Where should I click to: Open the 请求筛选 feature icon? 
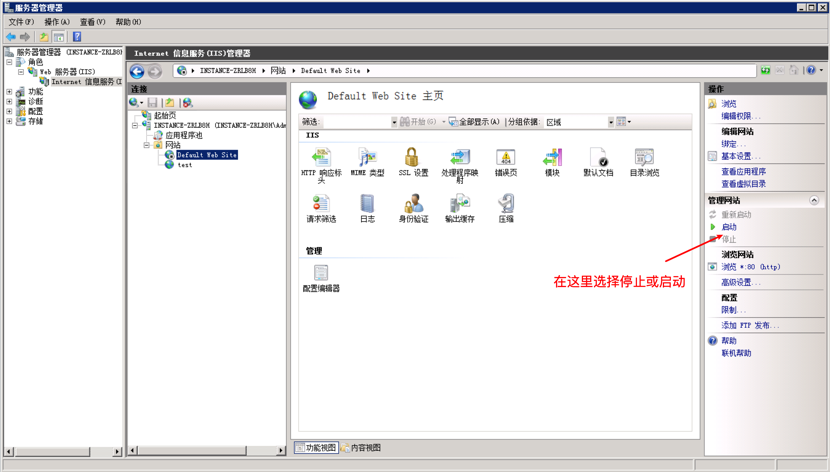click(x=321, y=203)
